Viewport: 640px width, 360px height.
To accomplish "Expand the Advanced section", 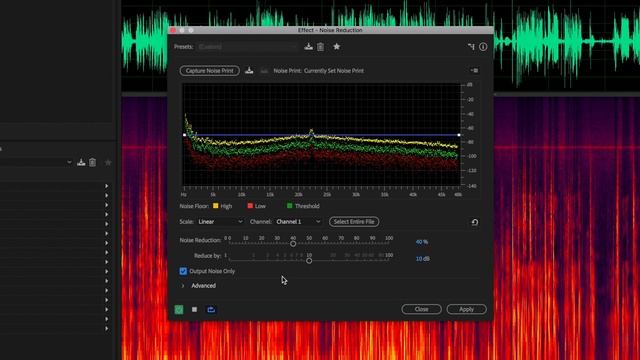I will coord(183,286).
